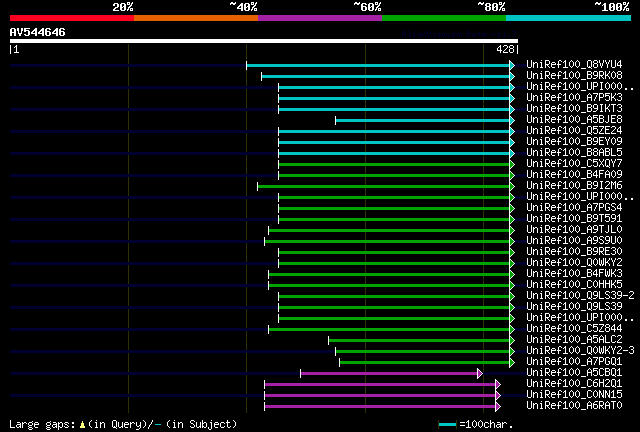Select the UniRef100_A7PGQ1 label
This screenshot has height=432, width=640.
pos(574,361)
